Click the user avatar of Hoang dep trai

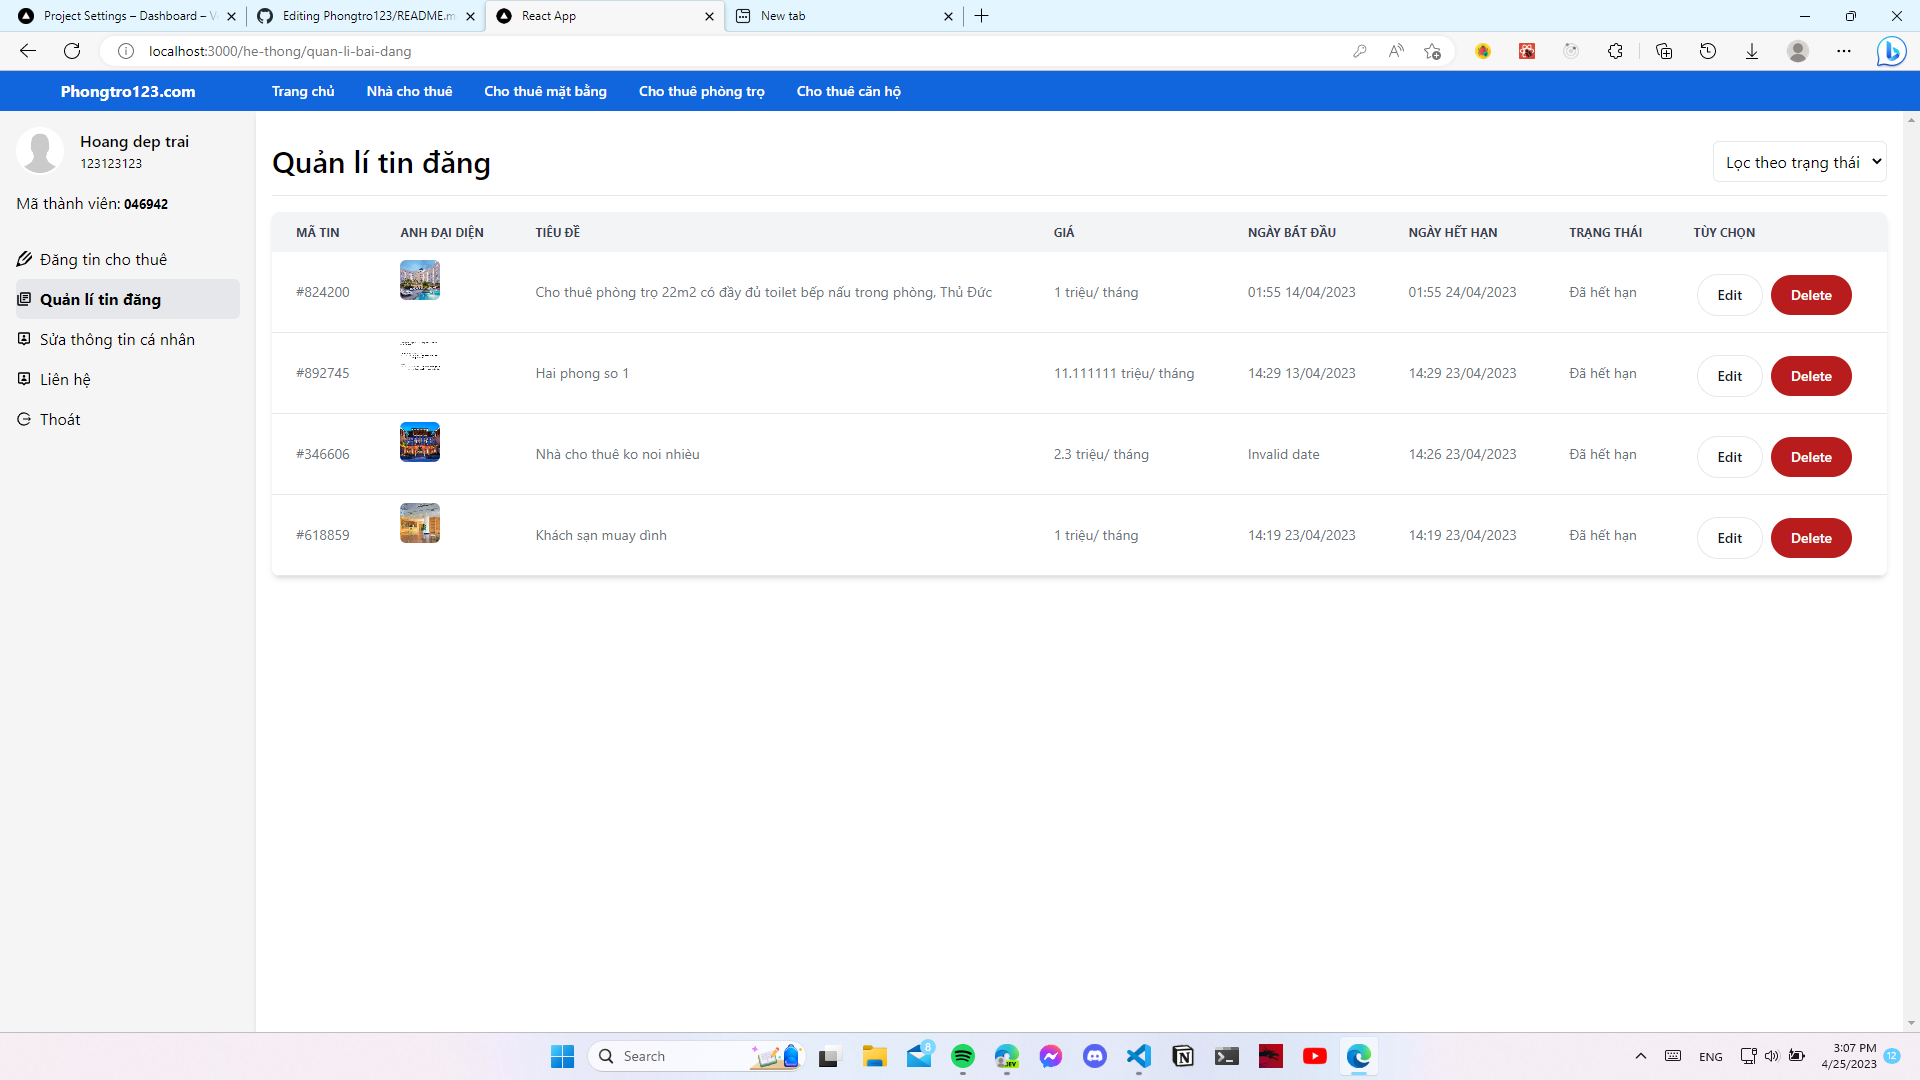(40, 151)
